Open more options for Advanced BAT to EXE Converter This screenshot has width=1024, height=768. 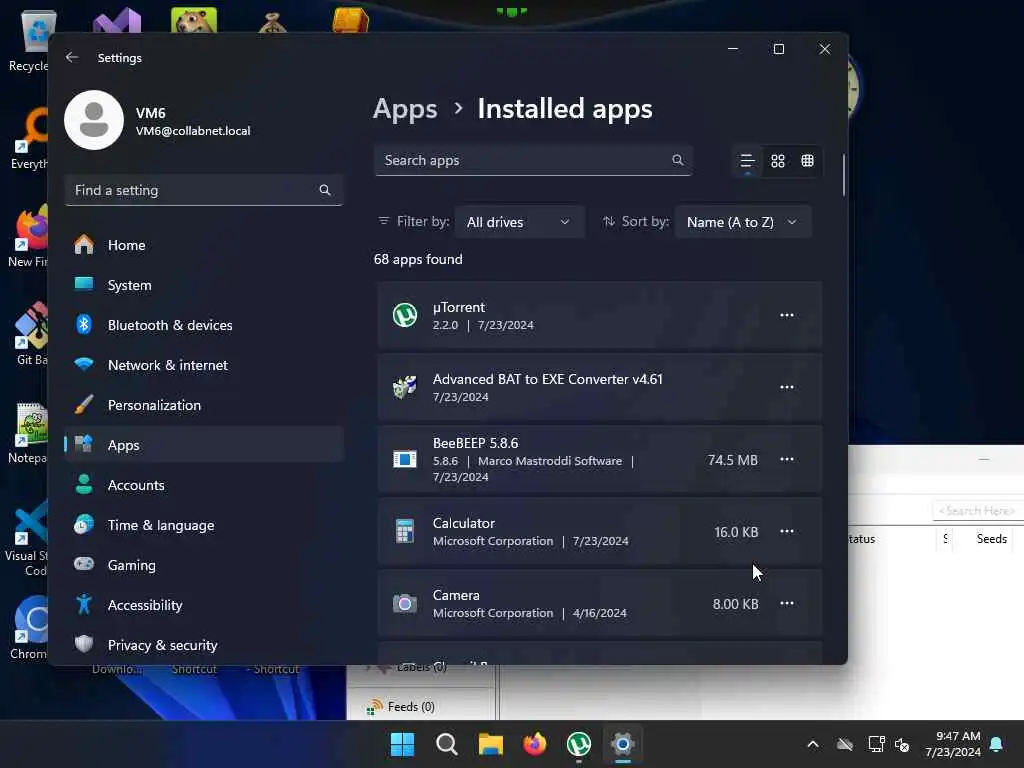coord(786,387)
